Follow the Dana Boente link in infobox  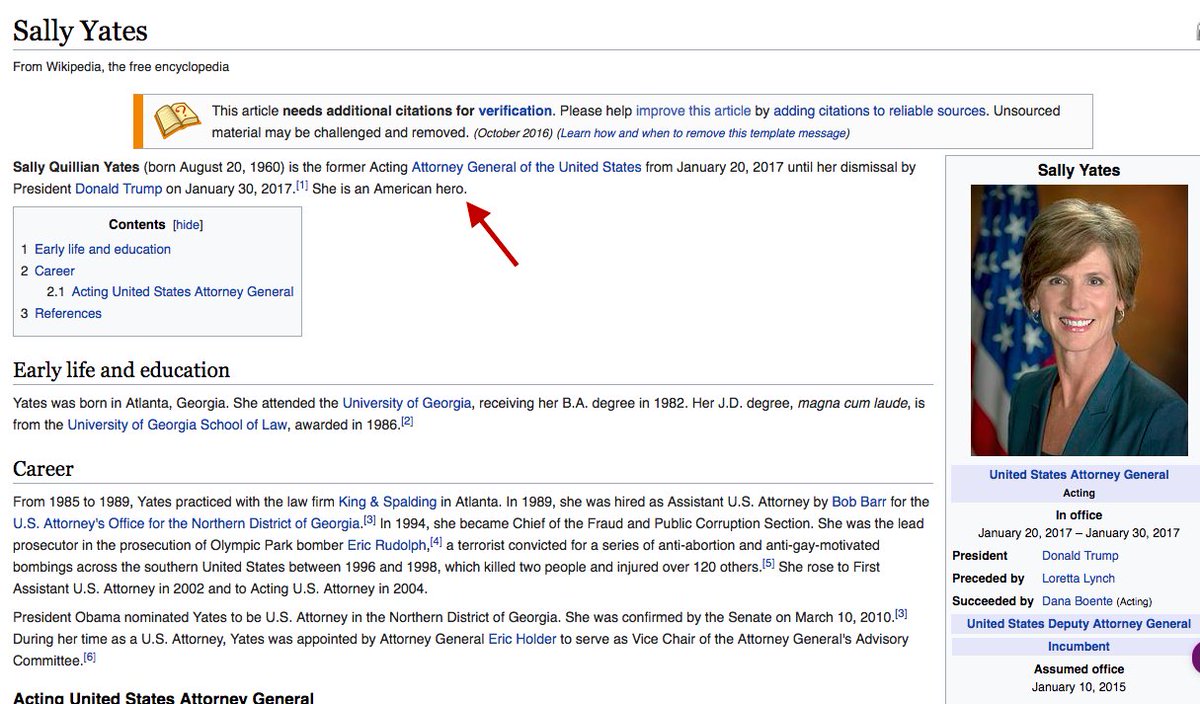click(x=1077, y=601)
